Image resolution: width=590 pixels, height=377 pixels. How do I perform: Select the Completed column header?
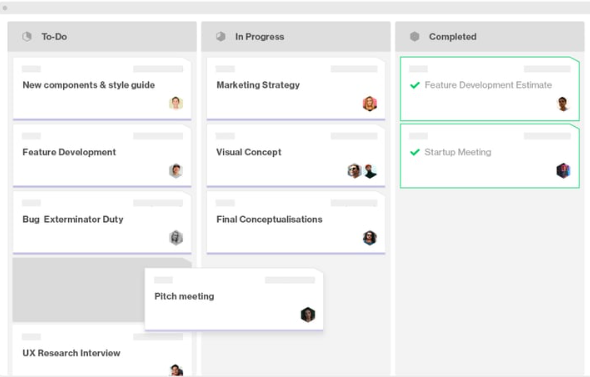click(x=490, y=36)
